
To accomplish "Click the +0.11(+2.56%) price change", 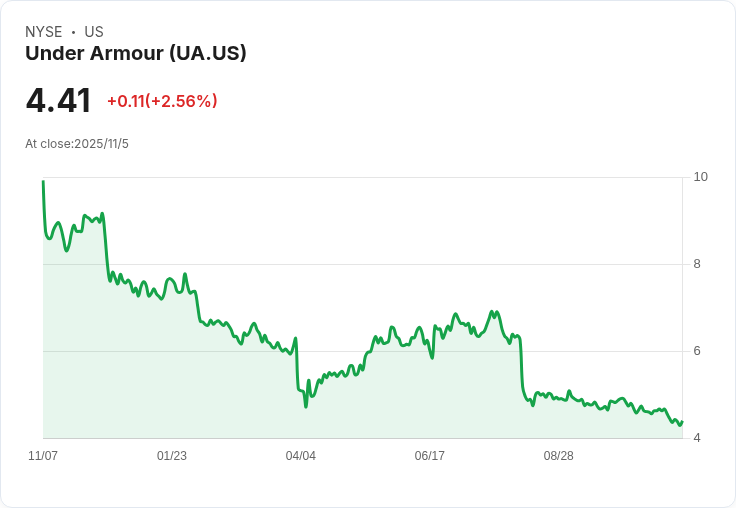I will tap(162, 101).
